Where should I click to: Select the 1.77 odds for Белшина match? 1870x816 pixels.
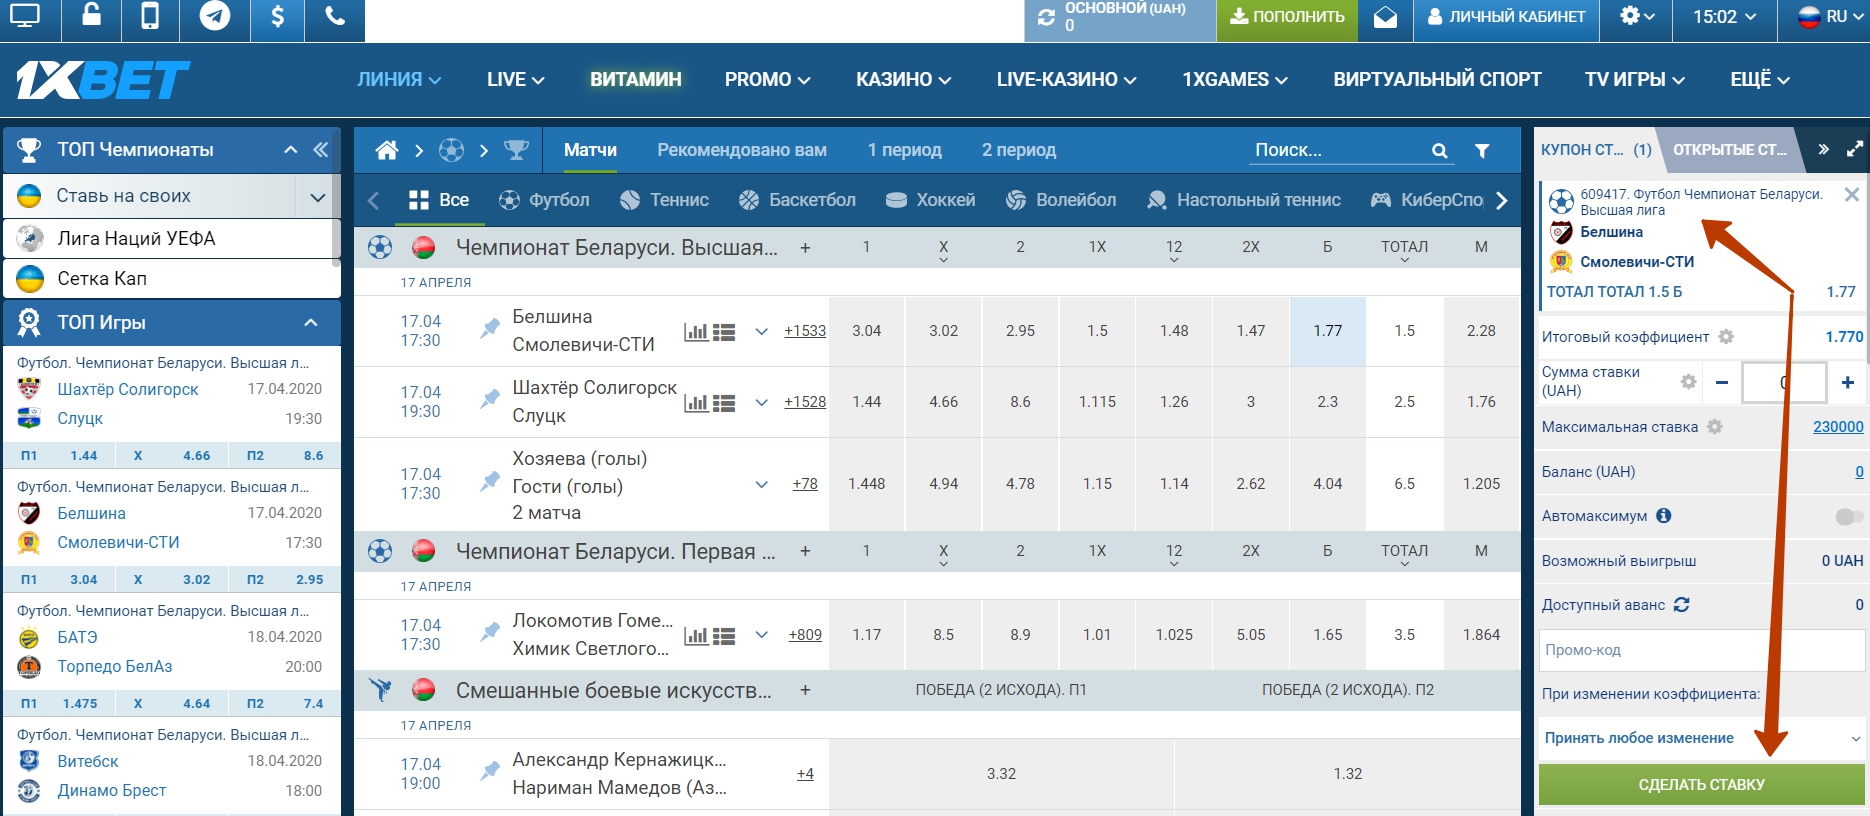1328,331
